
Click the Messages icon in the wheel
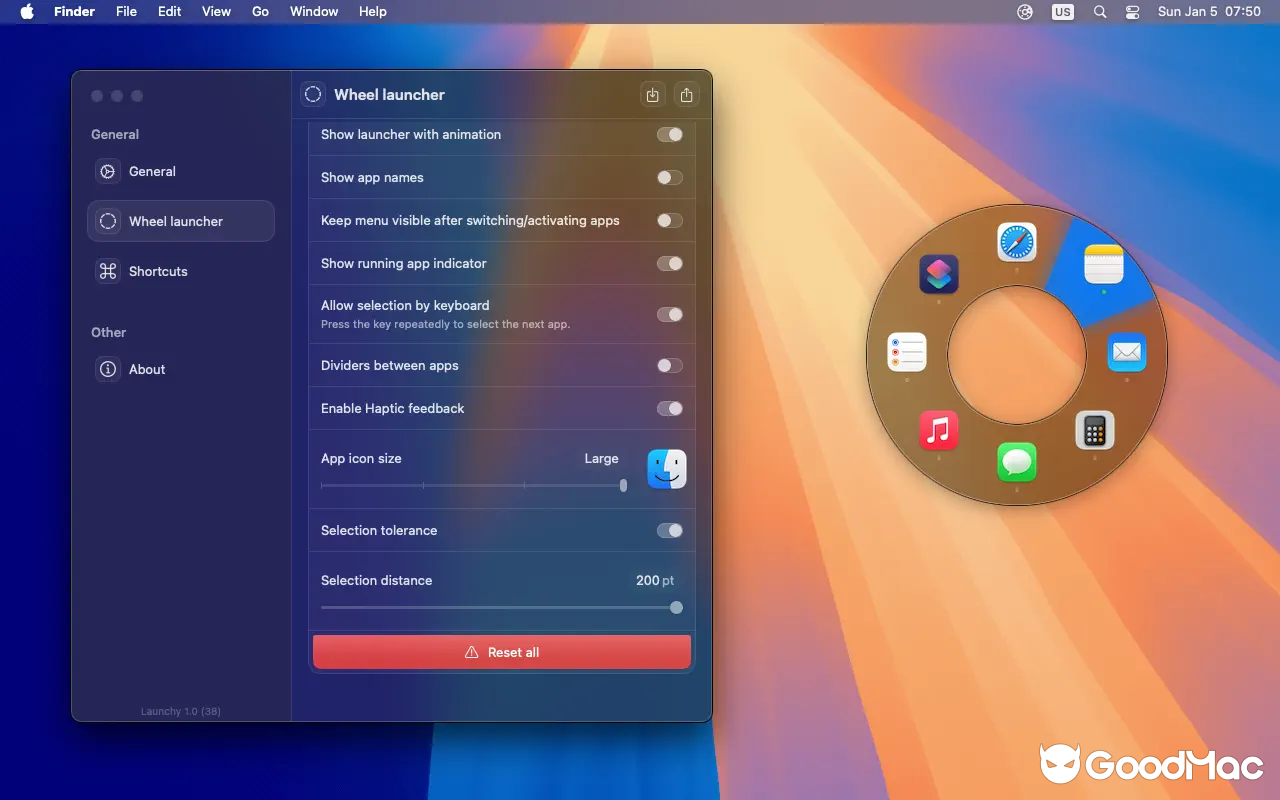(x=1017, y=462)
